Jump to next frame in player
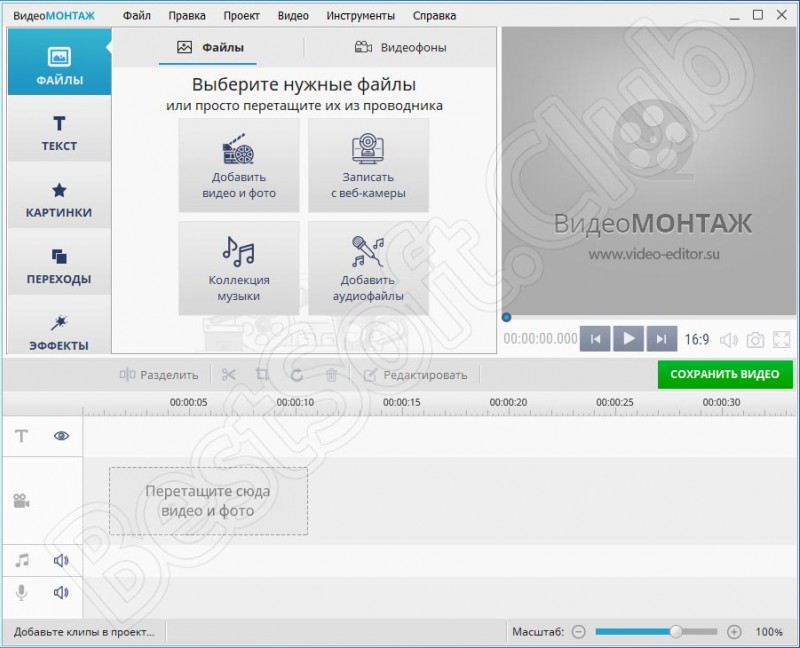Image resolution: width=800 pixels, height=648 pixels. 661,339
